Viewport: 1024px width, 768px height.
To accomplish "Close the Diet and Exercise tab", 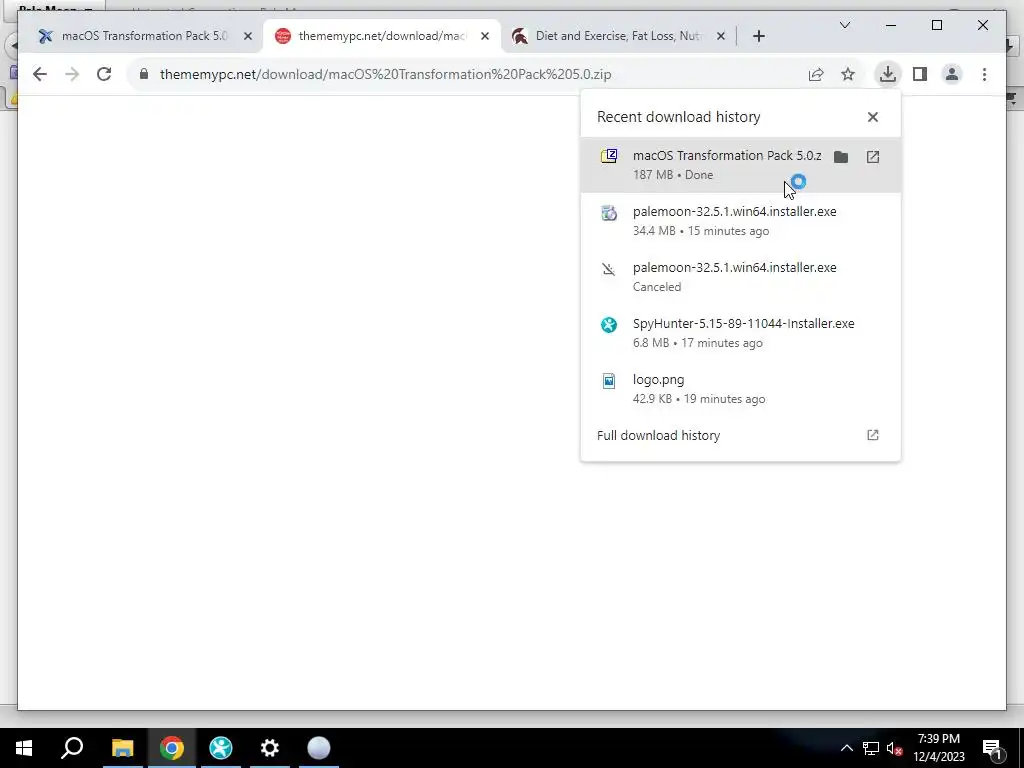I will (x=720, y=37).
